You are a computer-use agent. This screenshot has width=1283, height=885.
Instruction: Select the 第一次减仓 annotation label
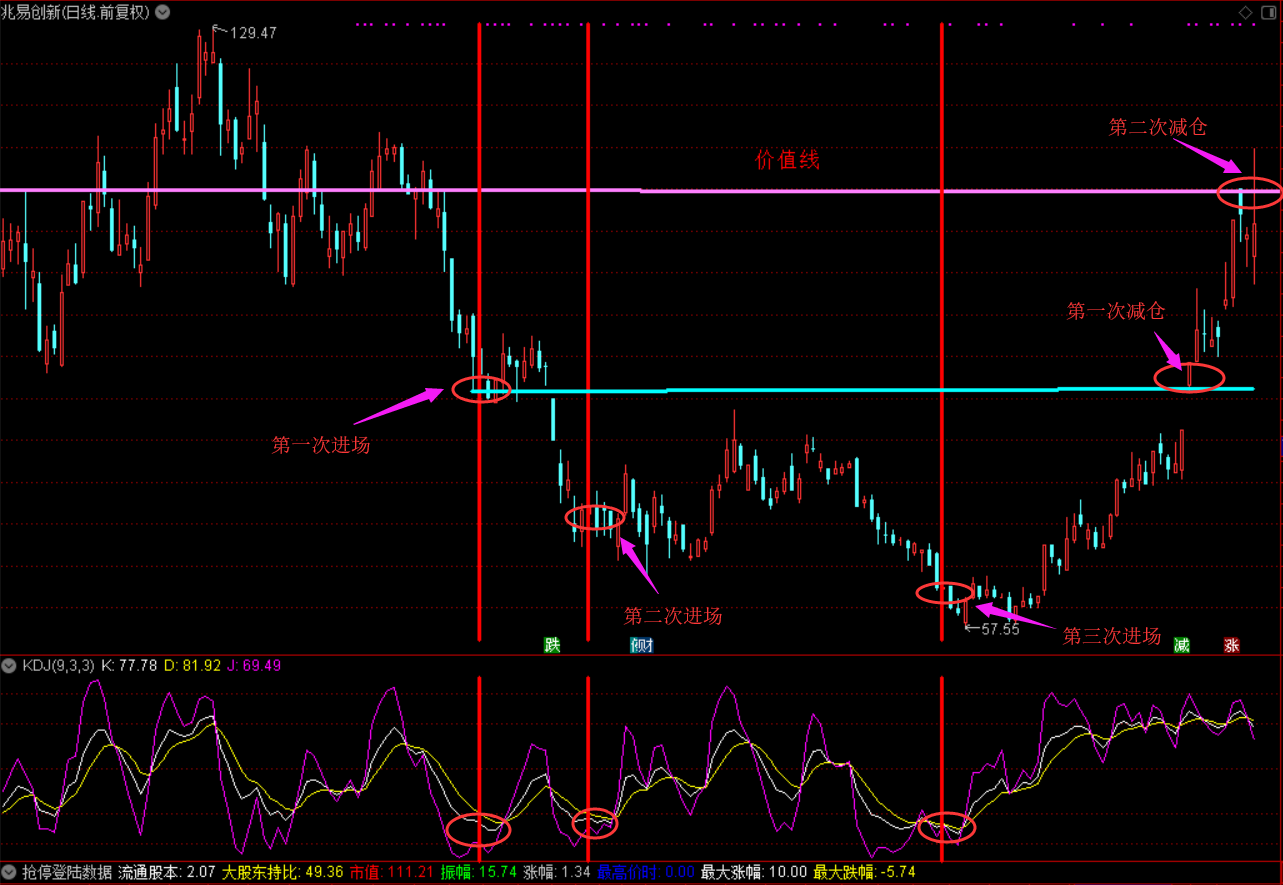pos(1115,311)
